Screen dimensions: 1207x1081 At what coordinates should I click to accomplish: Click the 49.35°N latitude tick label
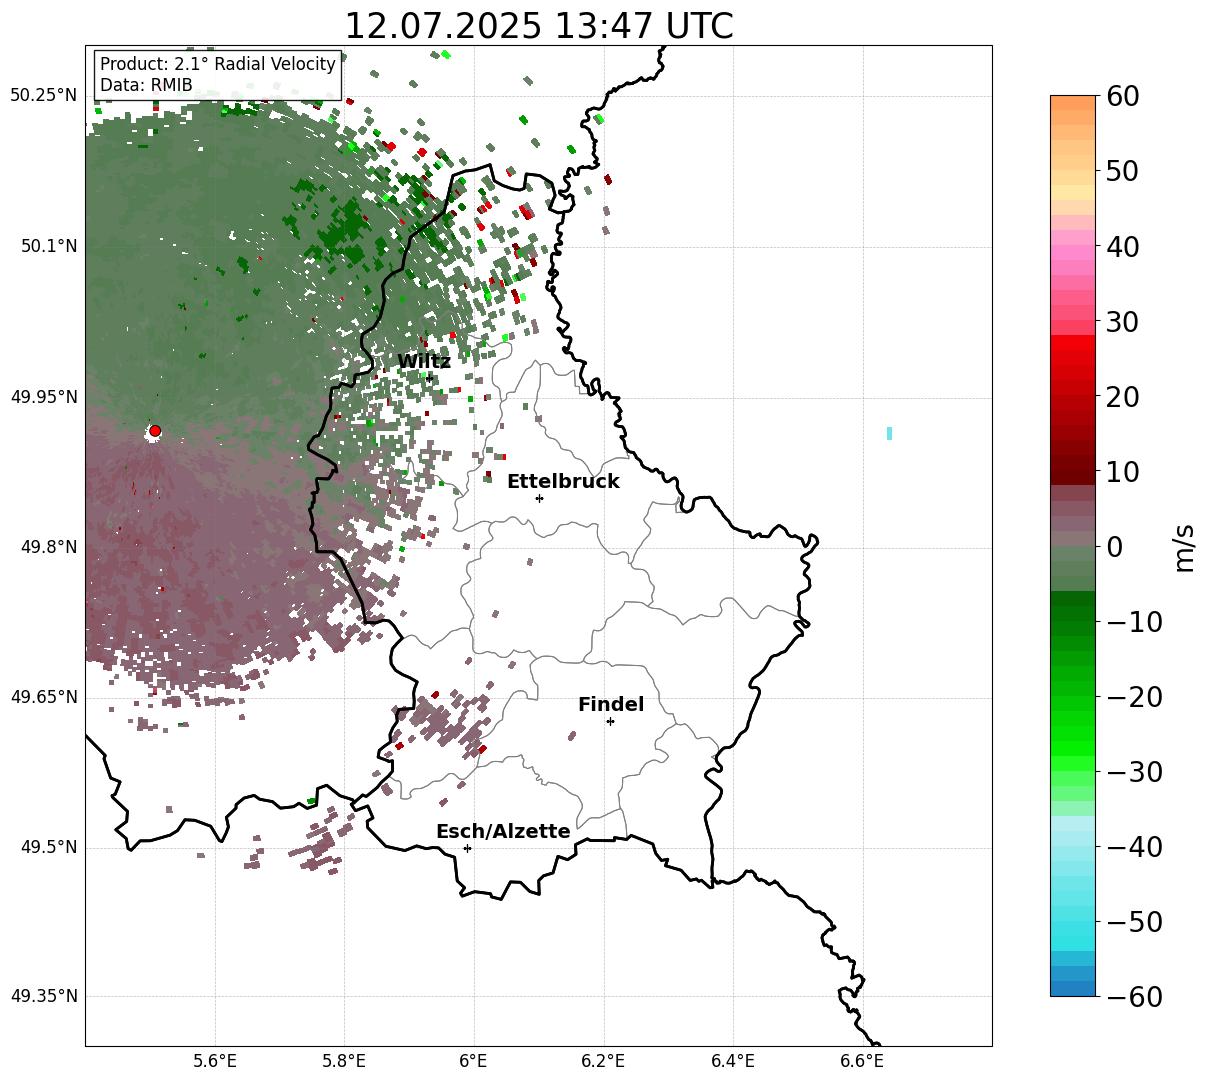coord(44,996)
